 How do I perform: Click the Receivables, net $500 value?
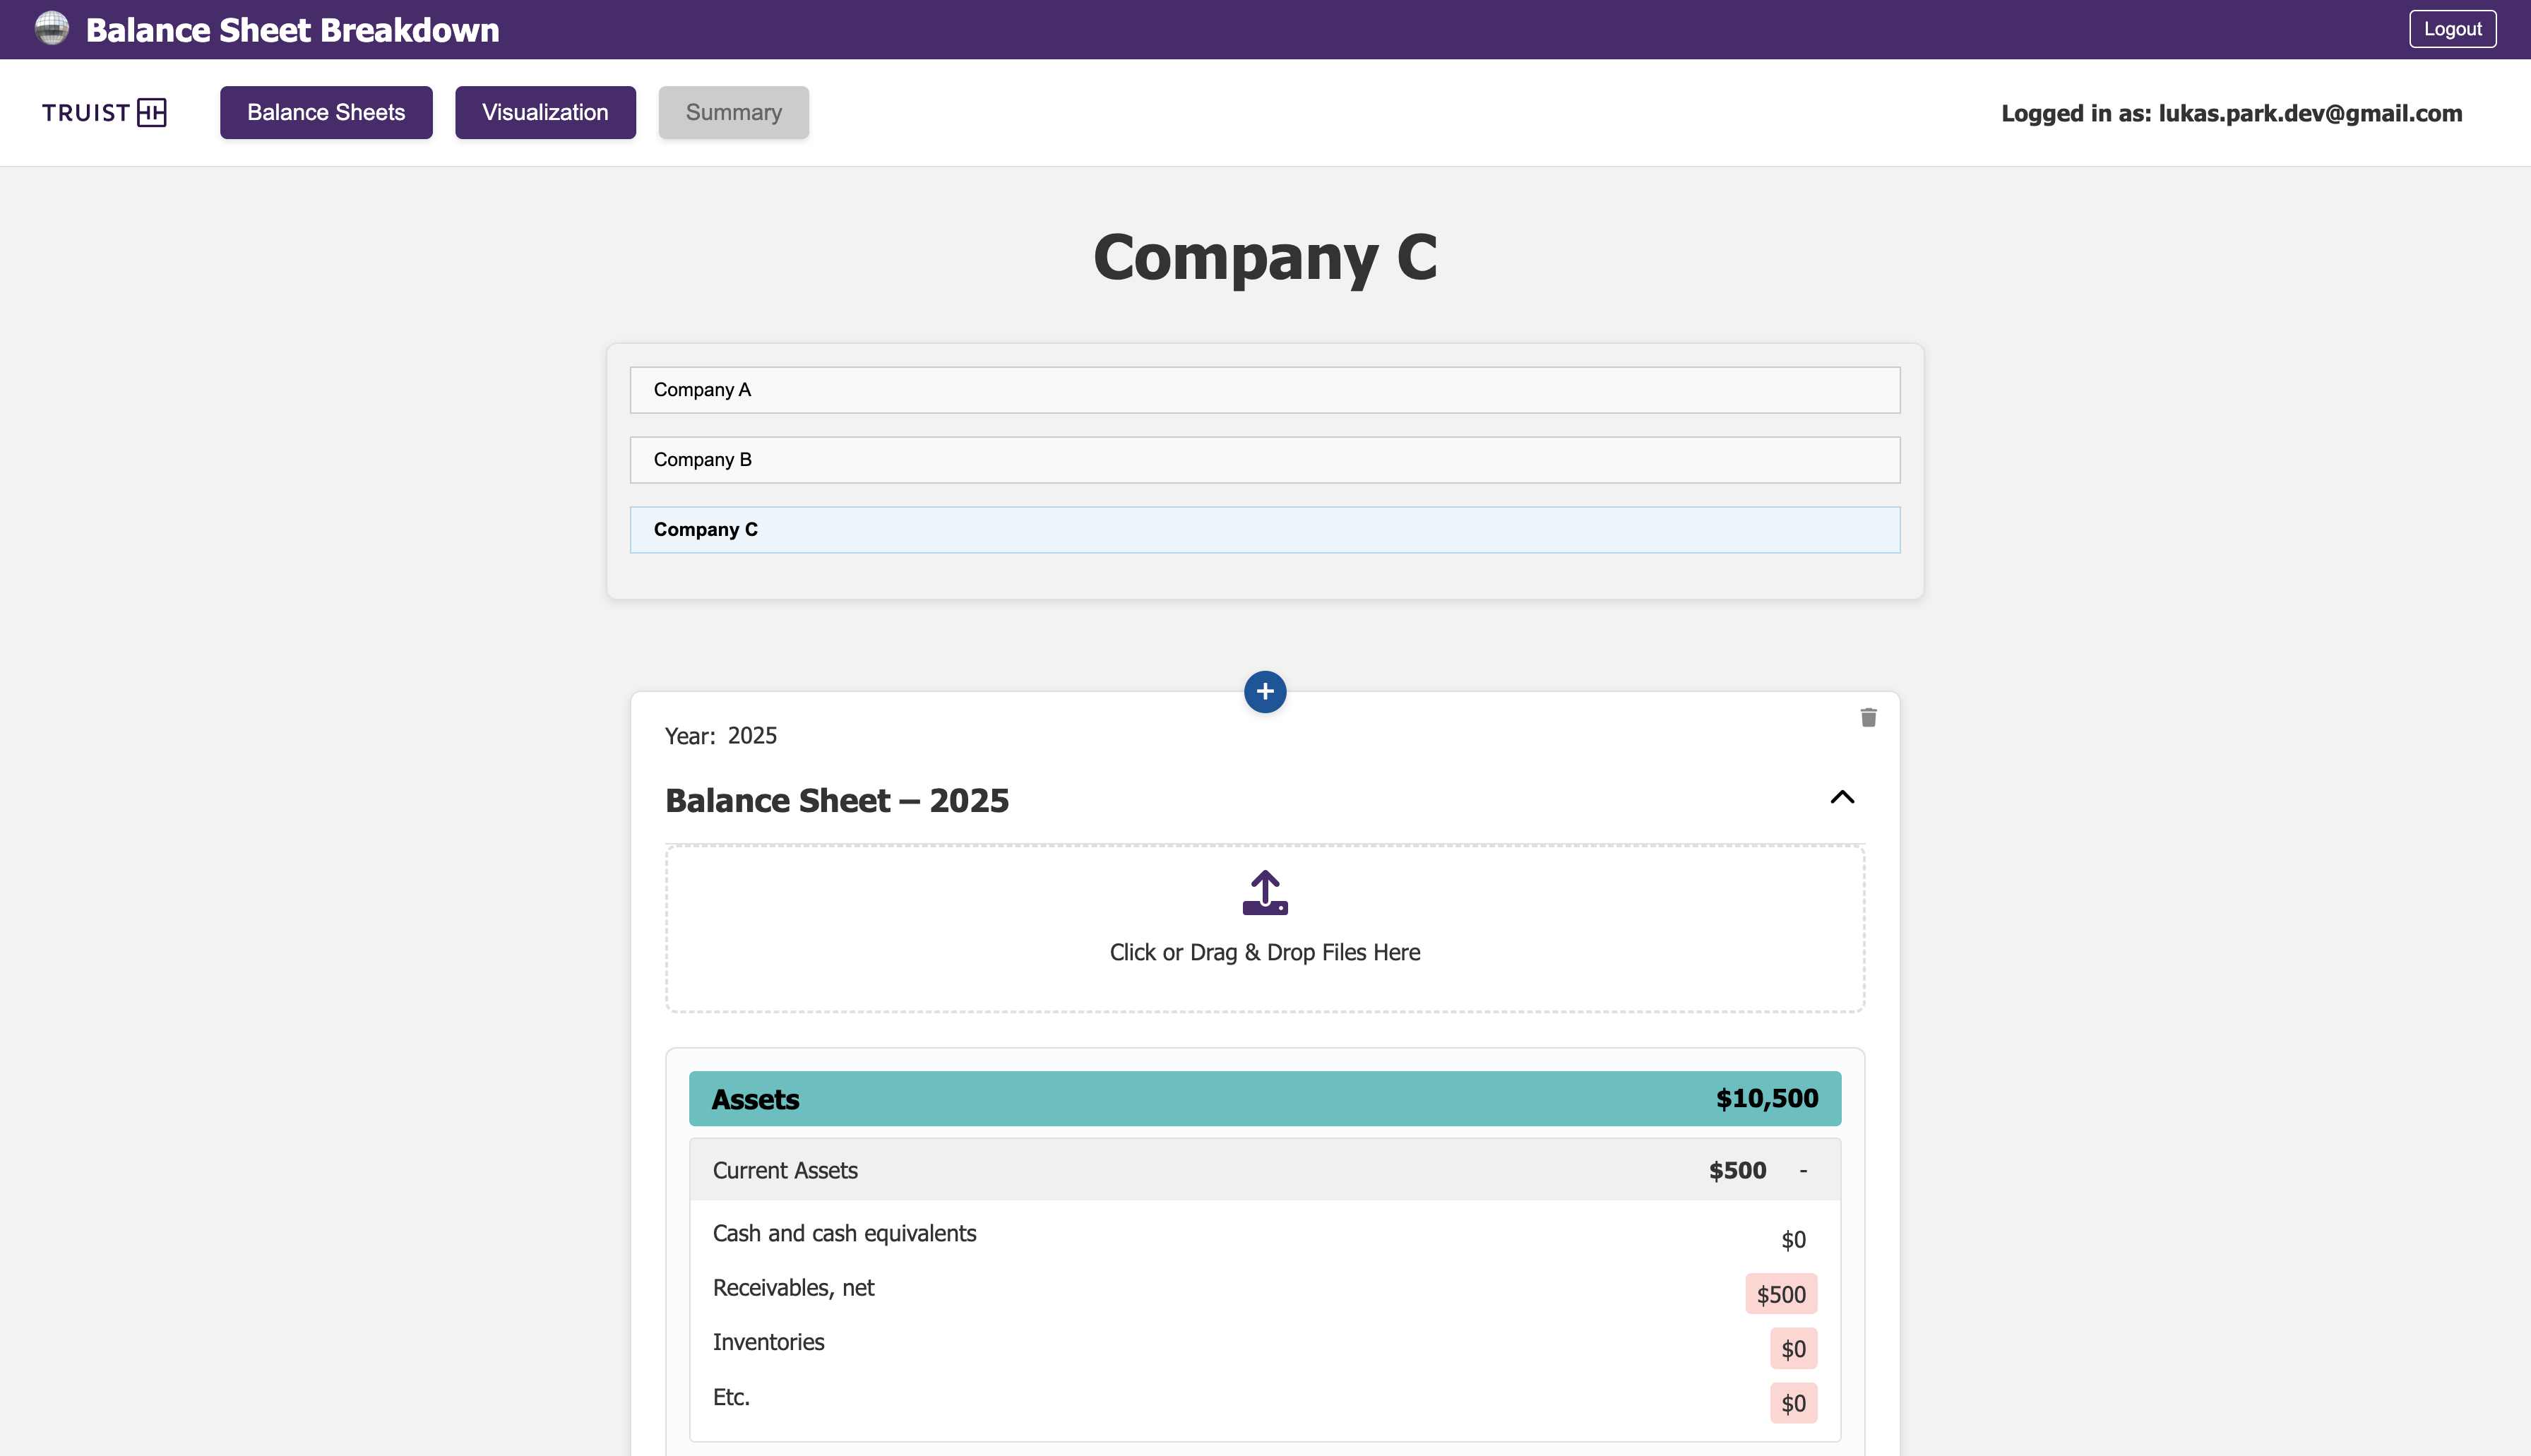point(1780,1294)
